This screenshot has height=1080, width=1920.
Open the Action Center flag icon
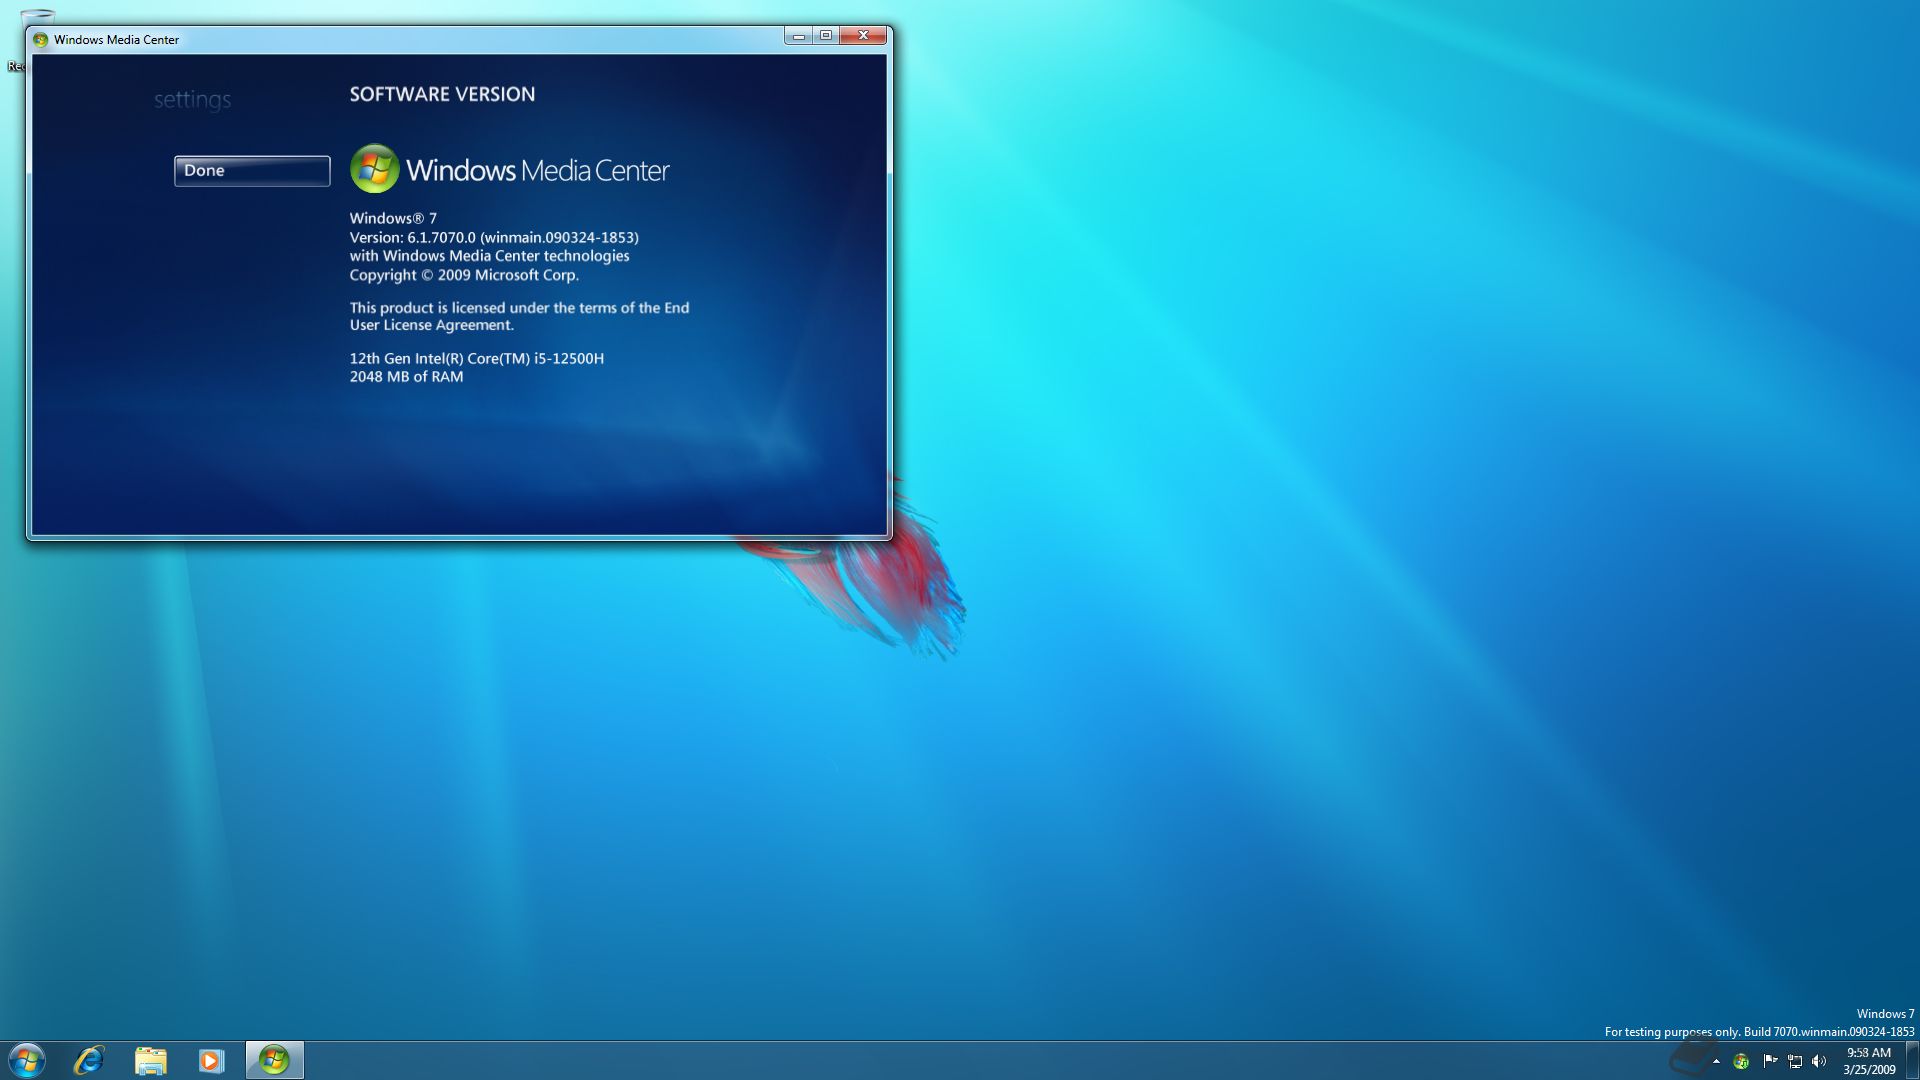click(1770, 1061)
